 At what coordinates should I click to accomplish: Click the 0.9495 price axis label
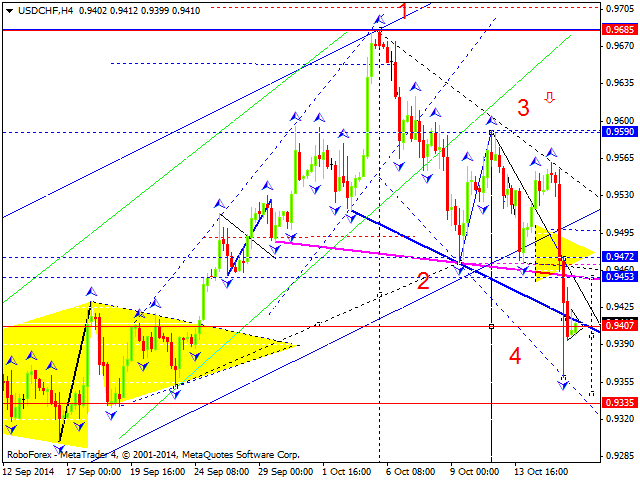tap(620, 232)
